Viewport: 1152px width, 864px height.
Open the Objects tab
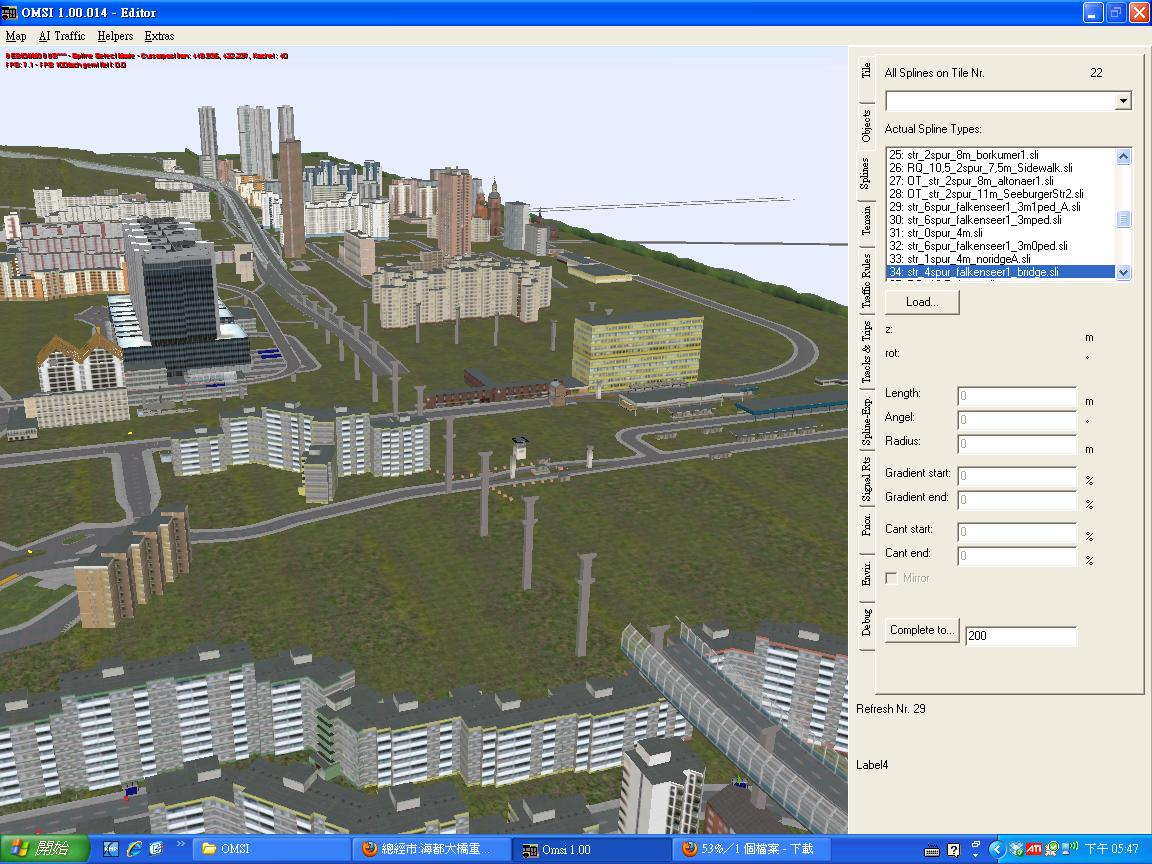point(866,126)
